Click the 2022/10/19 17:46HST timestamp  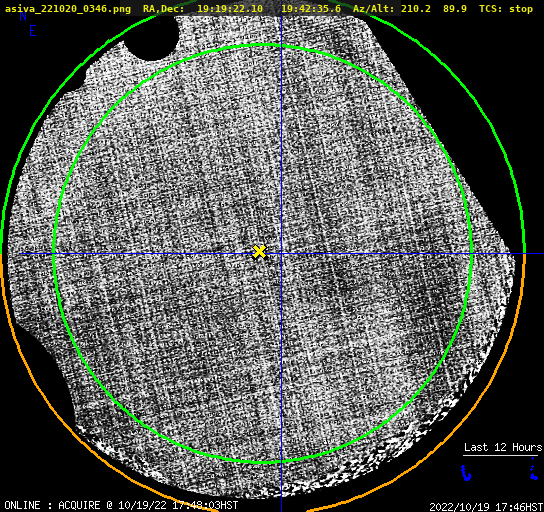pyautogui.click(x=486, y=507)
